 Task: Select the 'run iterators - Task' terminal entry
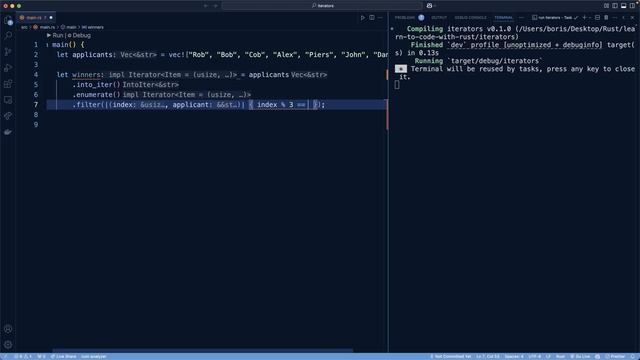(555, 18)
